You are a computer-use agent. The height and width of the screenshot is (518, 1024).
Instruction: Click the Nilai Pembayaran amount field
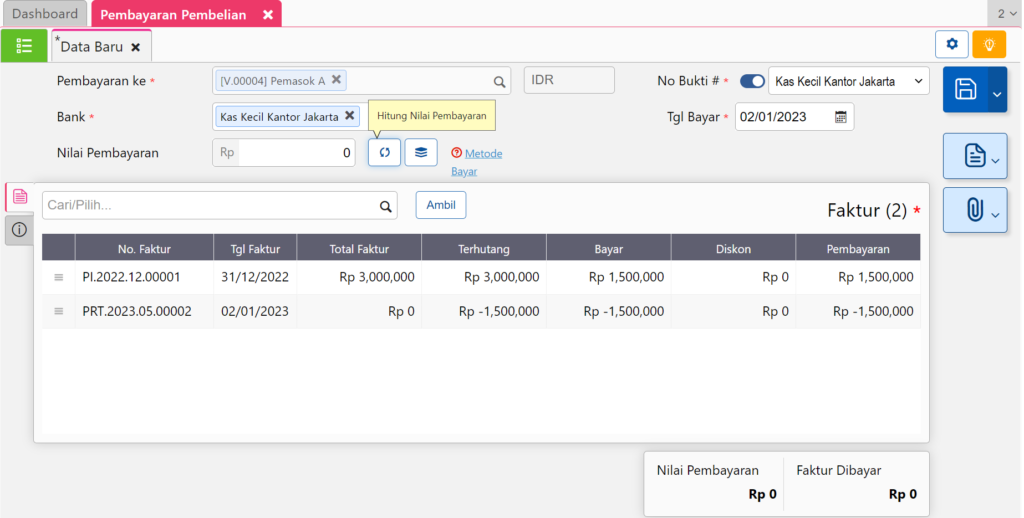tap(296, 153)
